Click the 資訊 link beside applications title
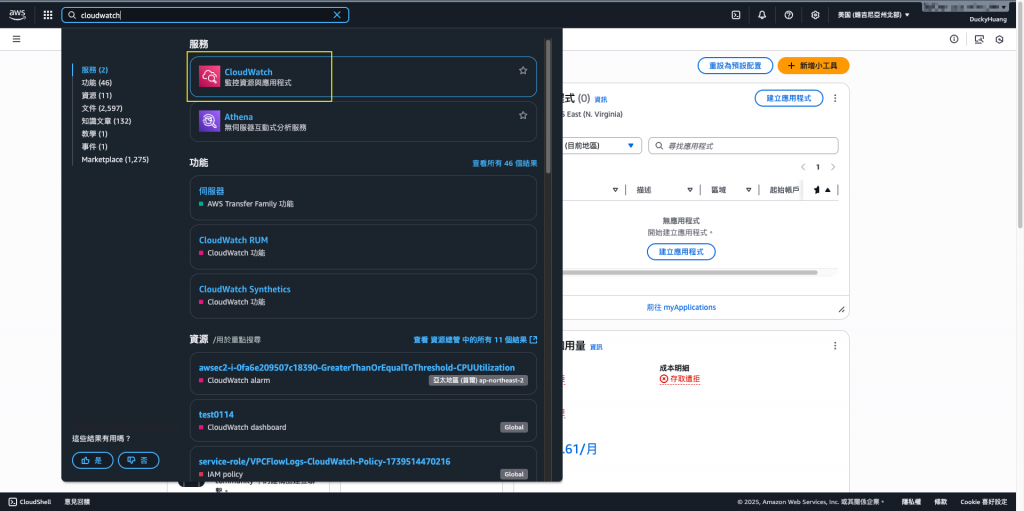Screen dimensions: 1024x511 tap(600, 99)
